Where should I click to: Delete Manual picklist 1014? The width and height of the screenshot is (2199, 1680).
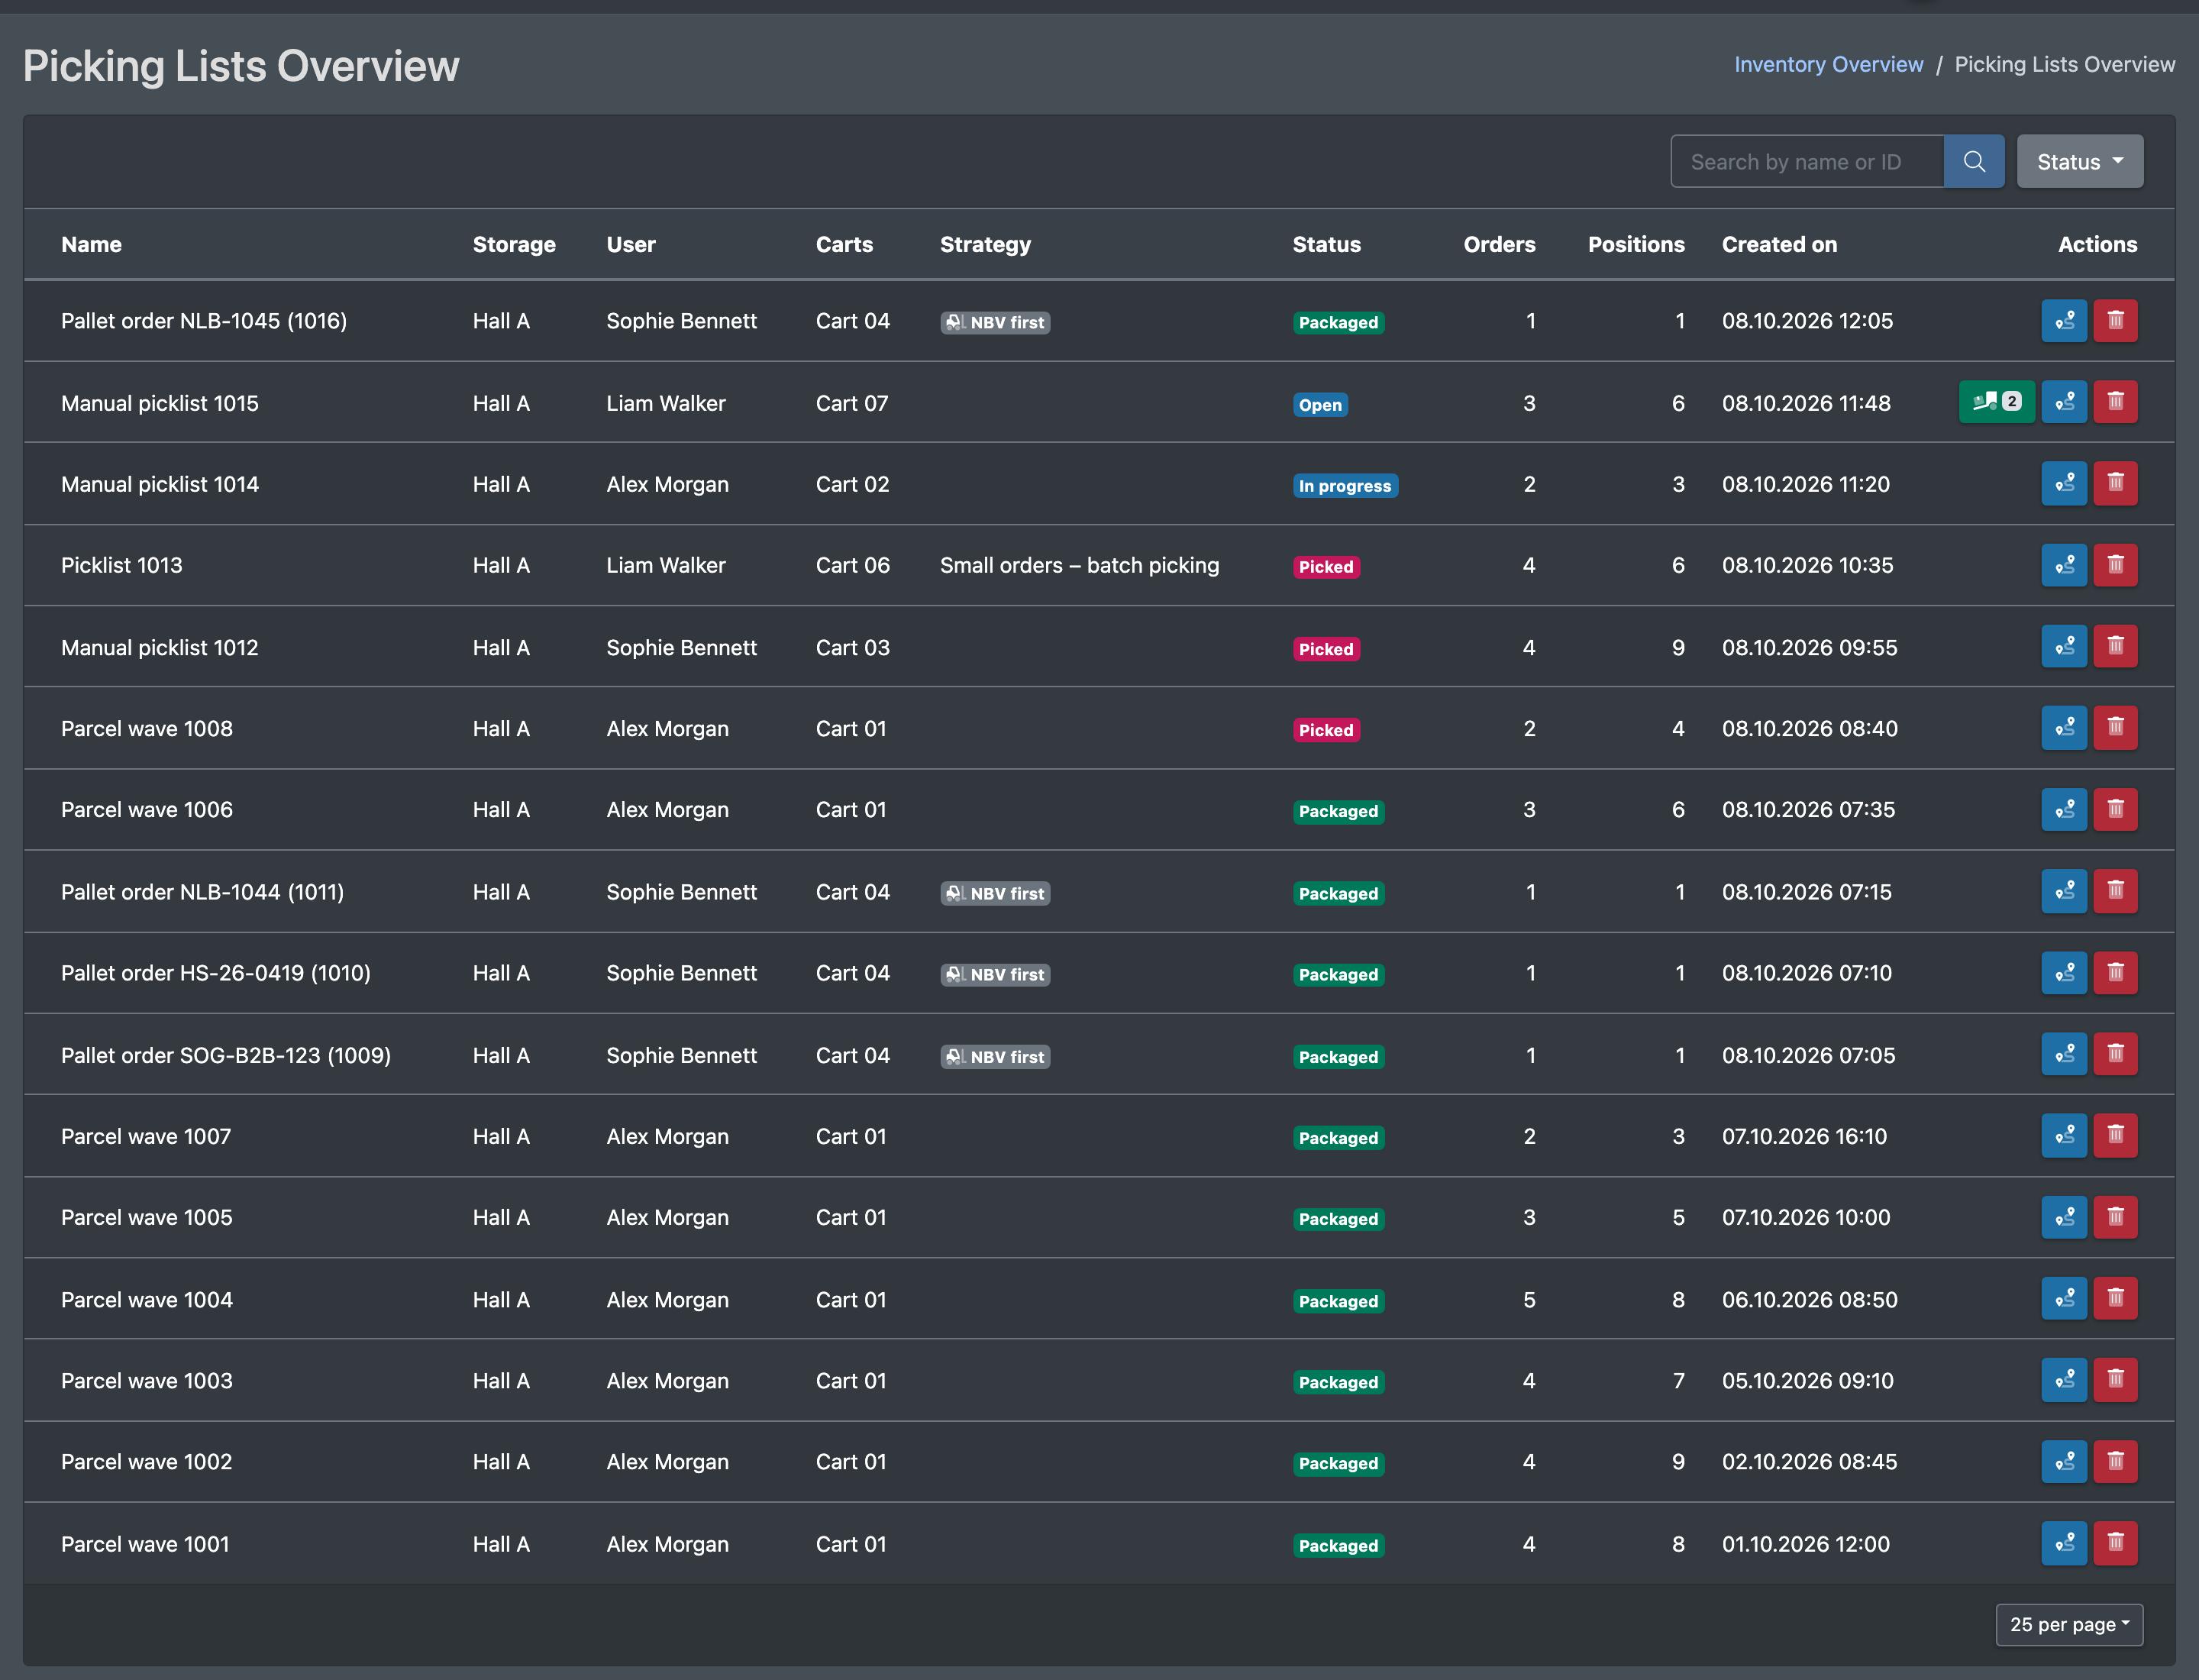tap(2115, 484)
